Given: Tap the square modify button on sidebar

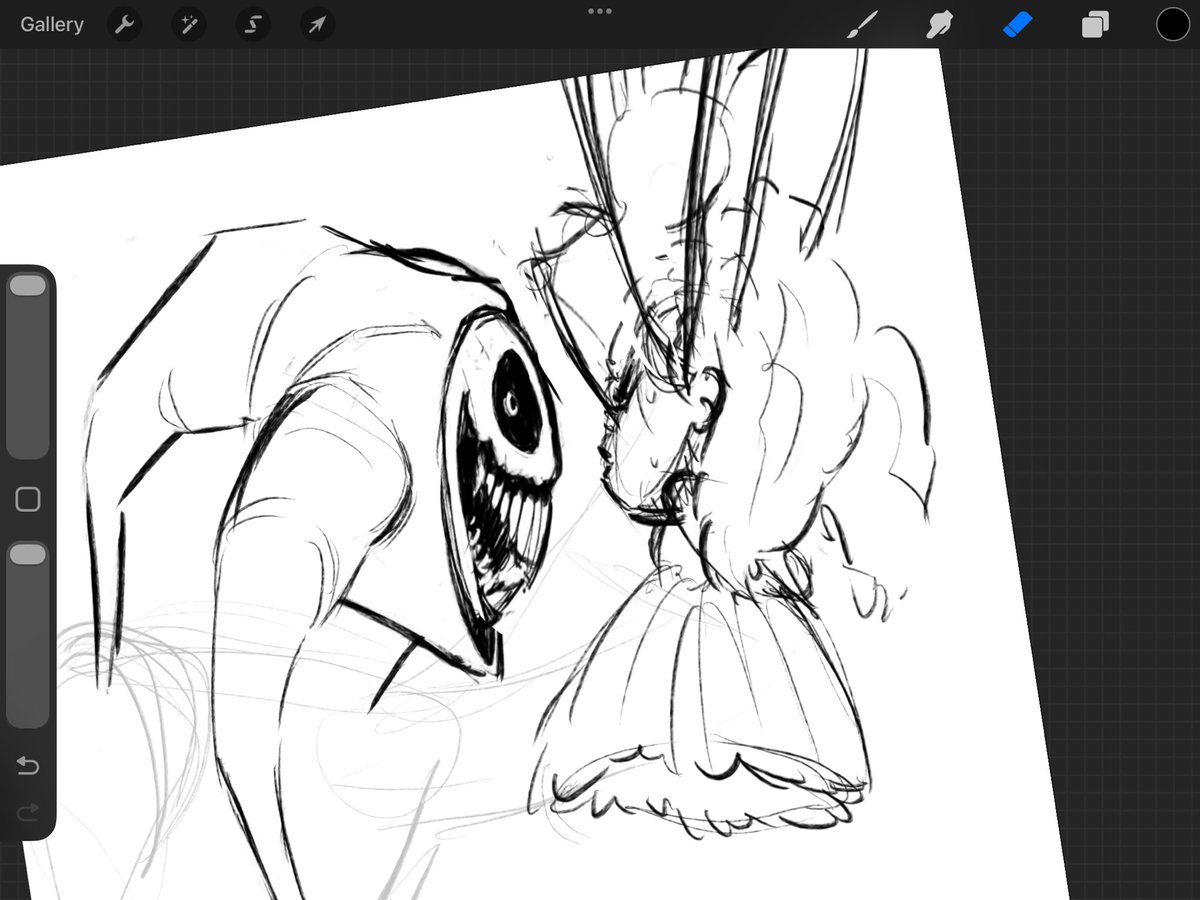Looking at the screenshot, I should tap(28, 499).
